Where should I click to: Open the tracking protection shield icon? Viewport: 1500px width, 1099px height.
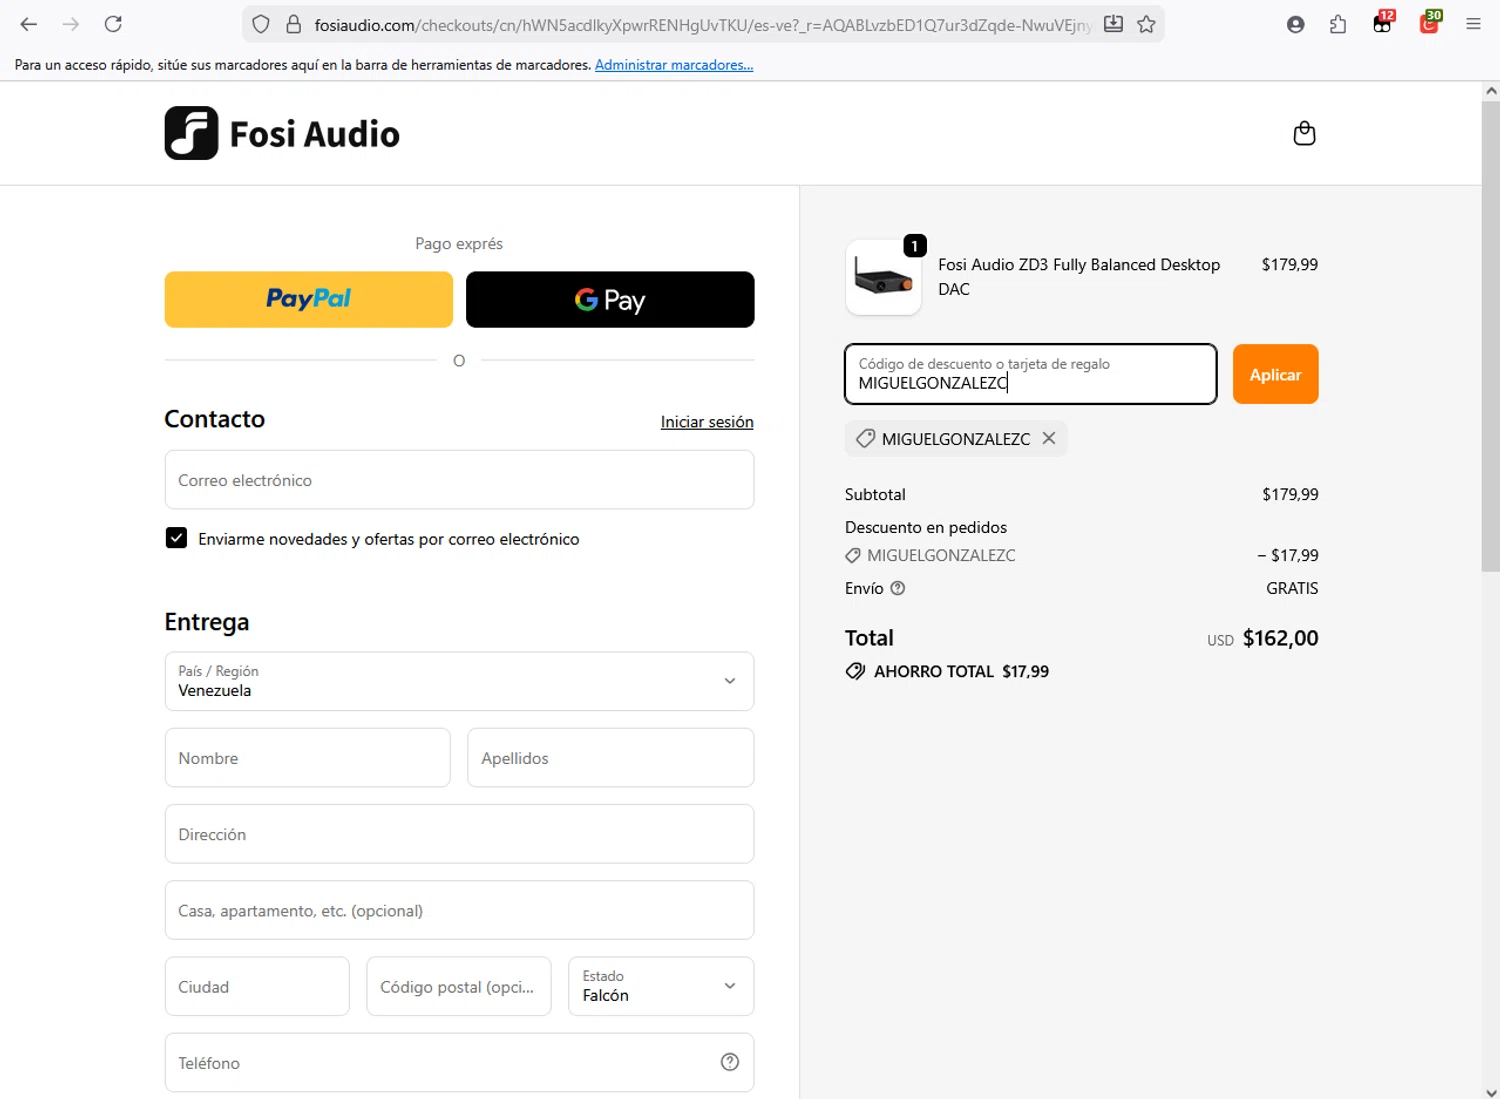[261, 24]
